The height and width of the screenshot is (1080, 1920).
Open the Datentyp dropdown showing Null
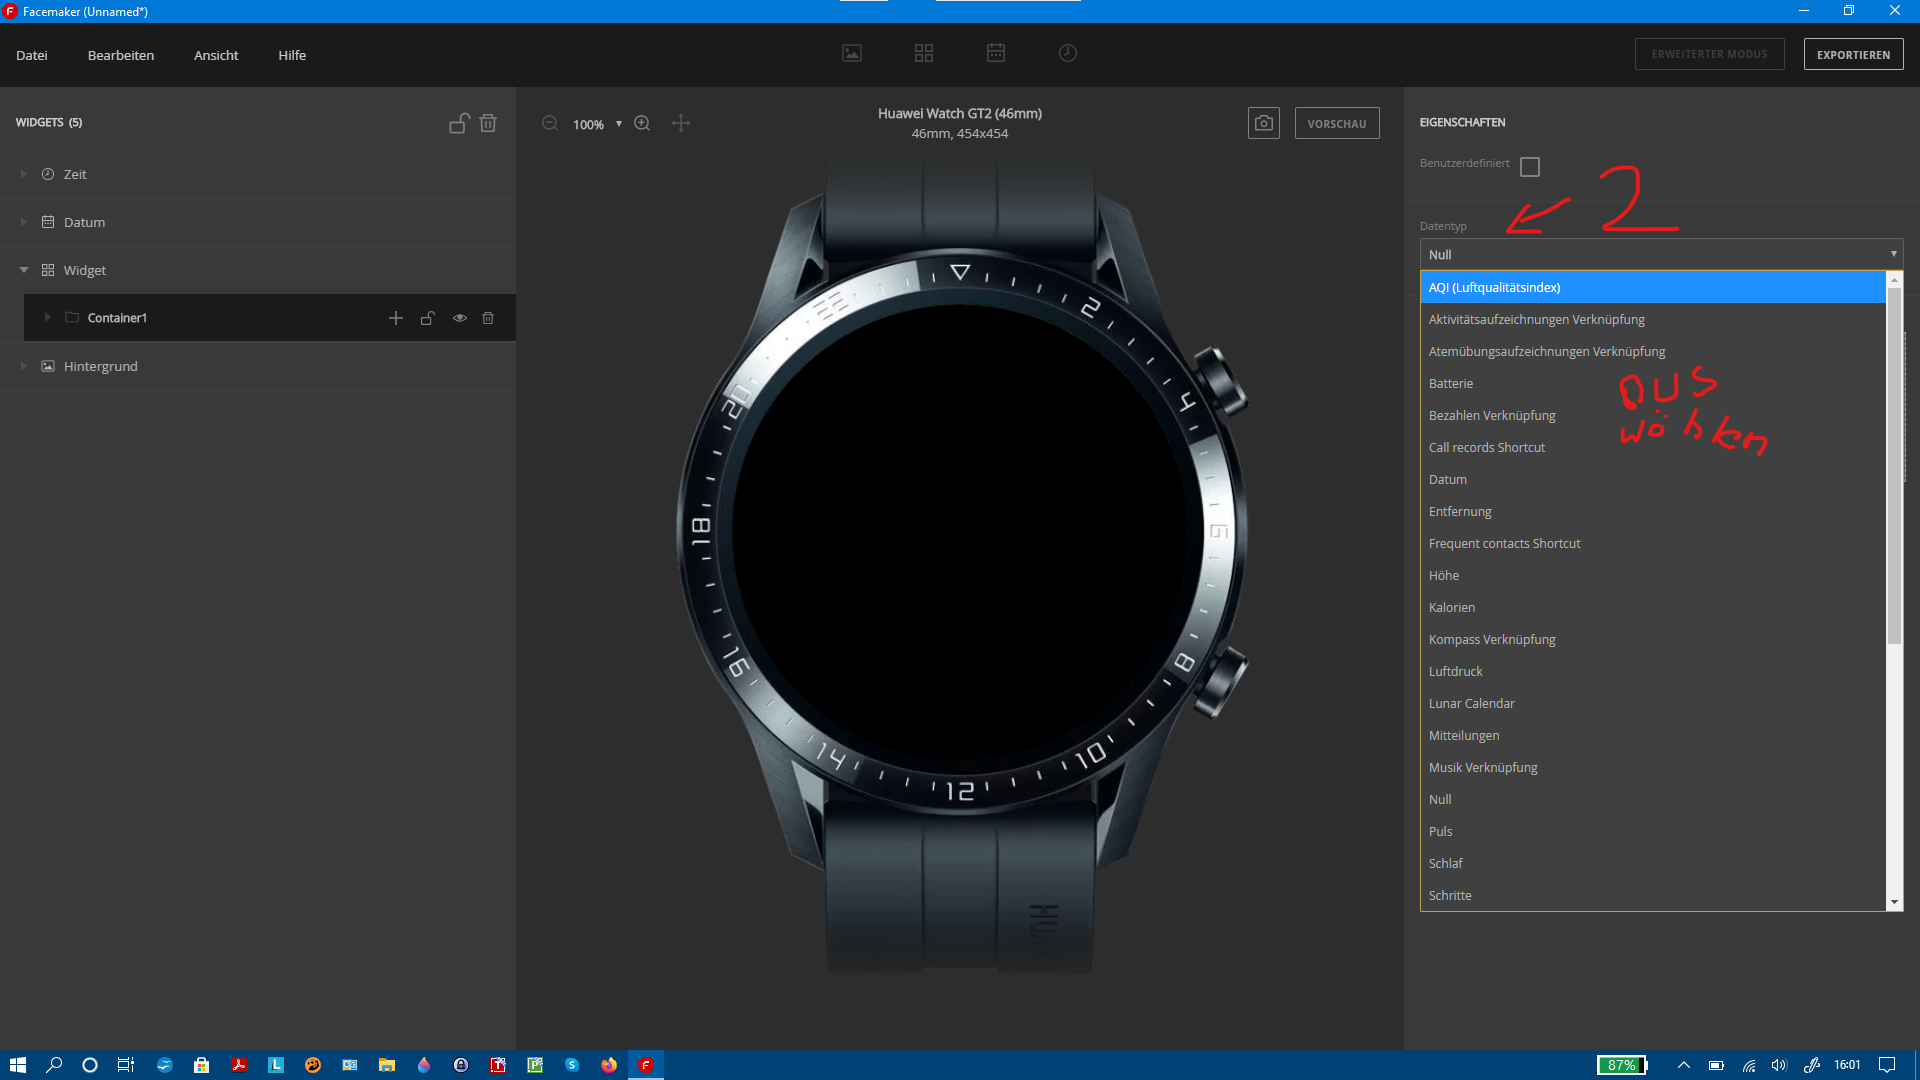[1661, 254]
